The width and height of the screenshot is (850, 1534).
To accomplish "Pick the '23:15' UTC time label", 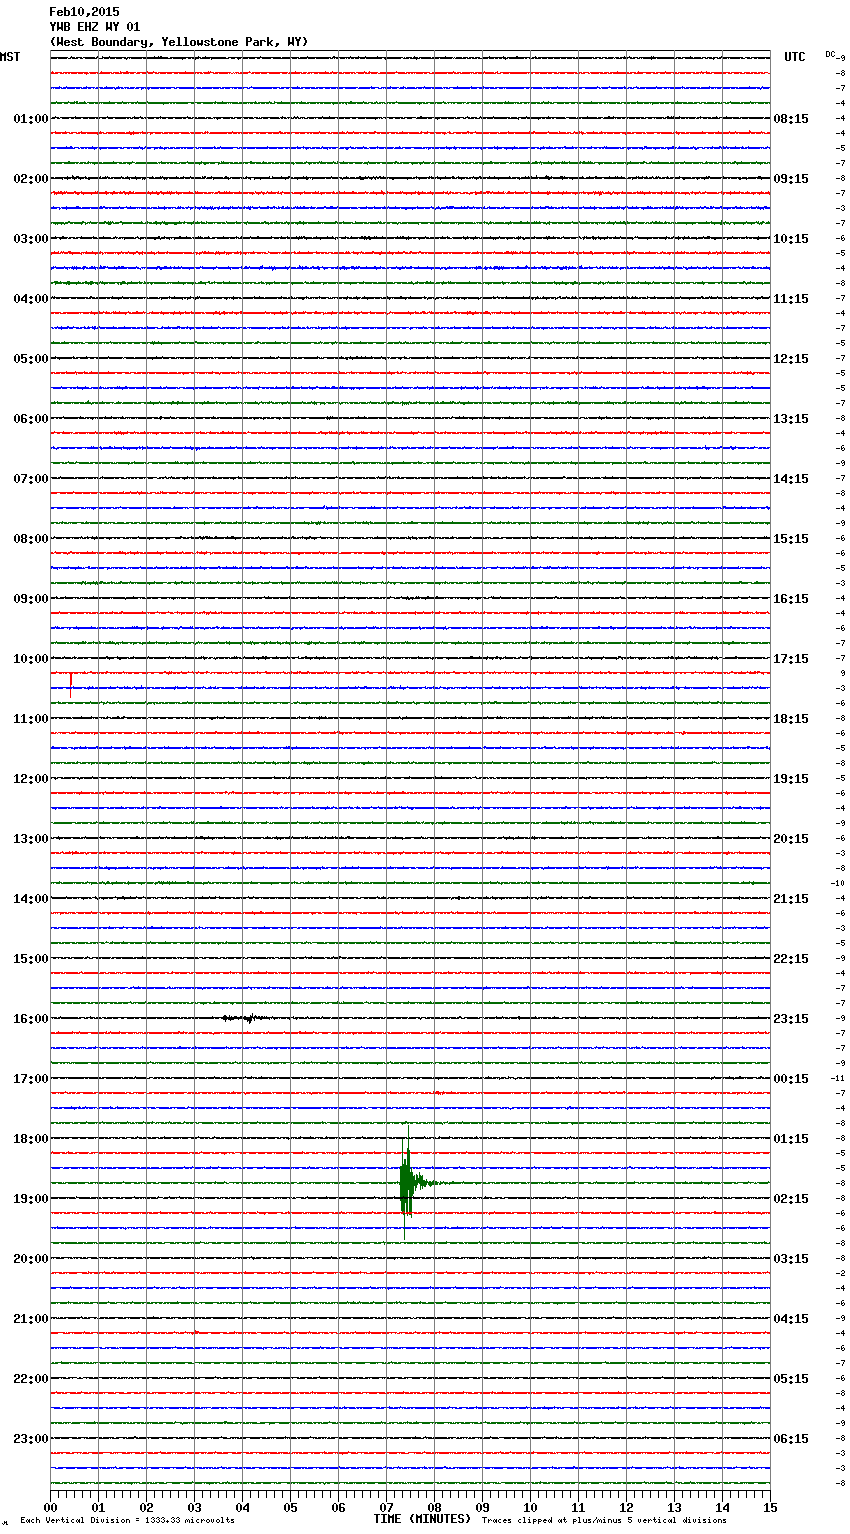I will [x=791, y=1019].
